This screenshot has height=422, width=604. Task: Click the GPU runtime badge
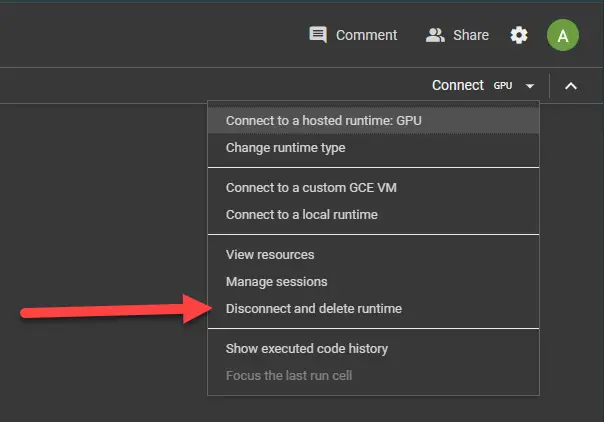(x=503, y=86)
